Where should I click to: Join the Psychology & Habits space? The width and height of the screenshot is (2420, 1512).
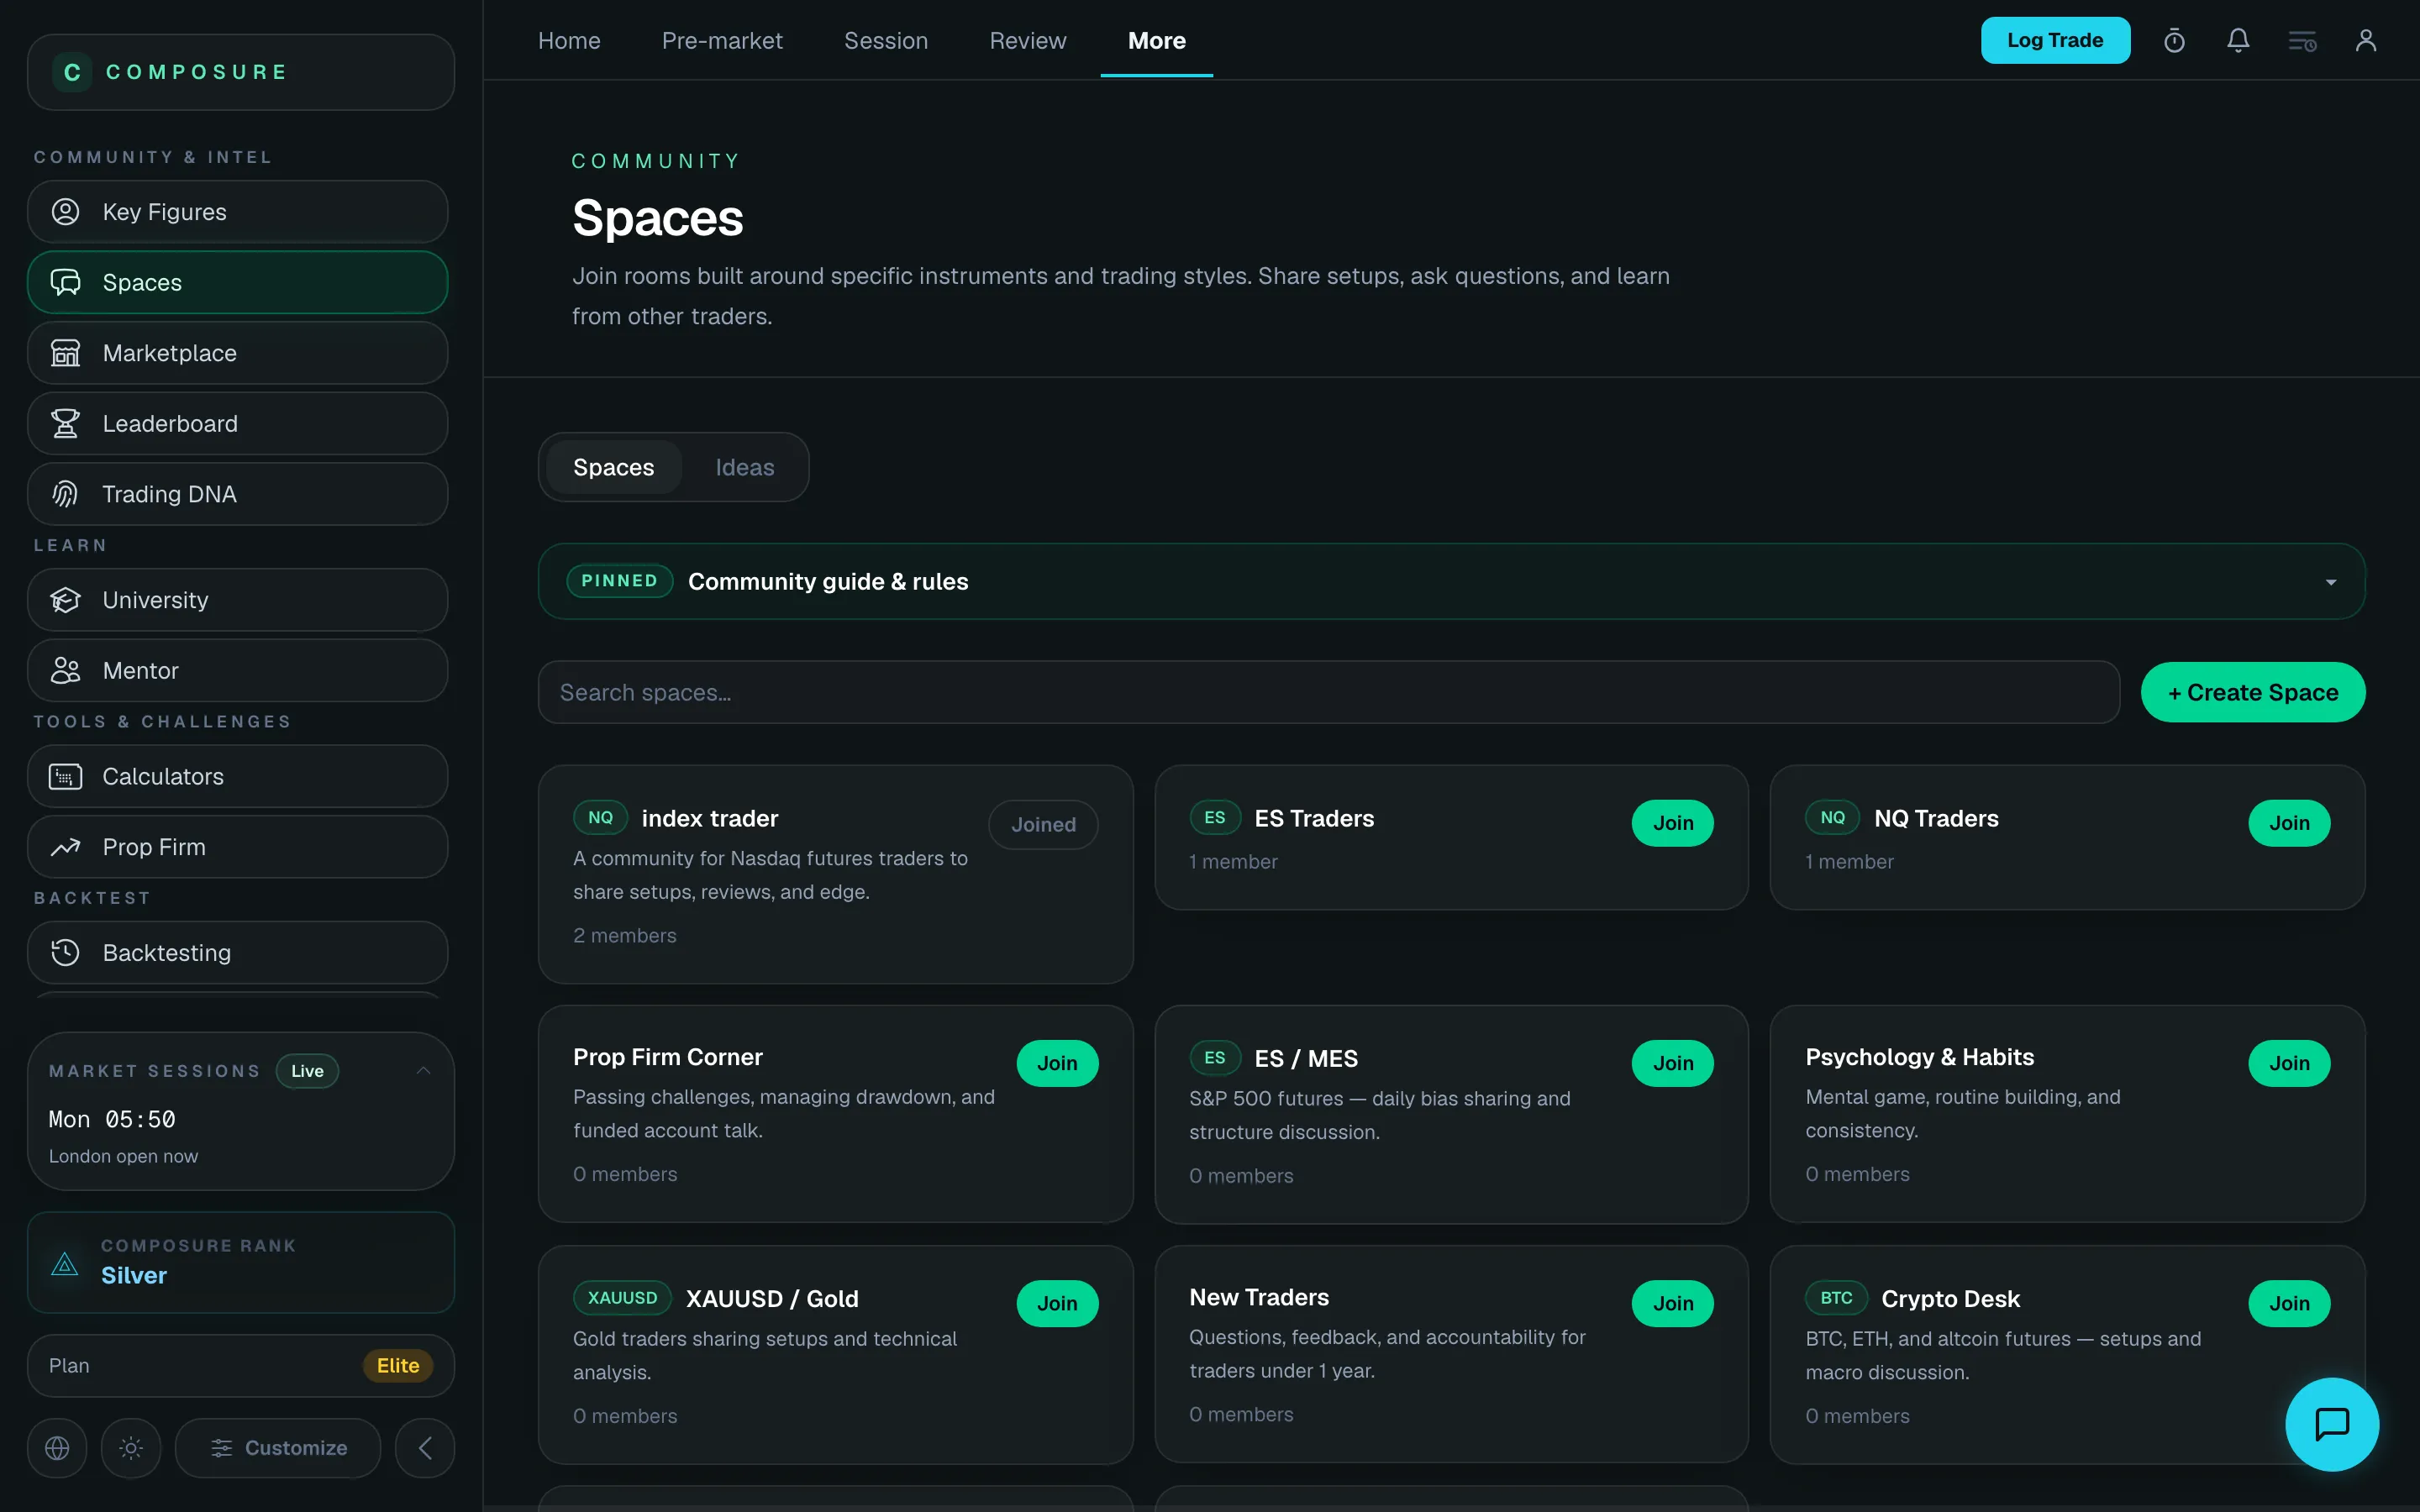click(2289, 1063)
